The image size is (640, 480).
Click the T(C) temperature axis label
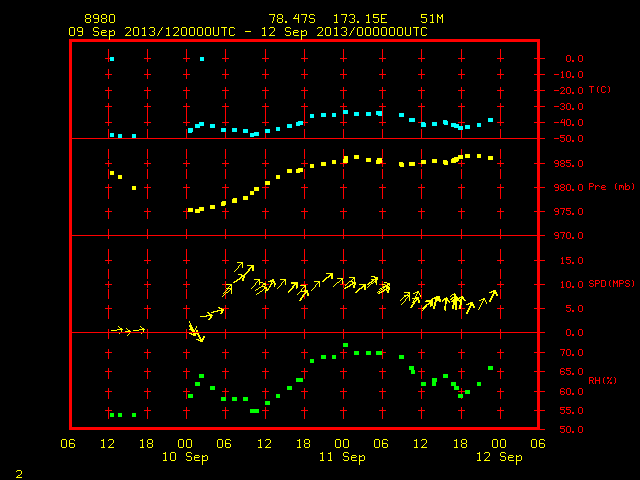point(600,90)
